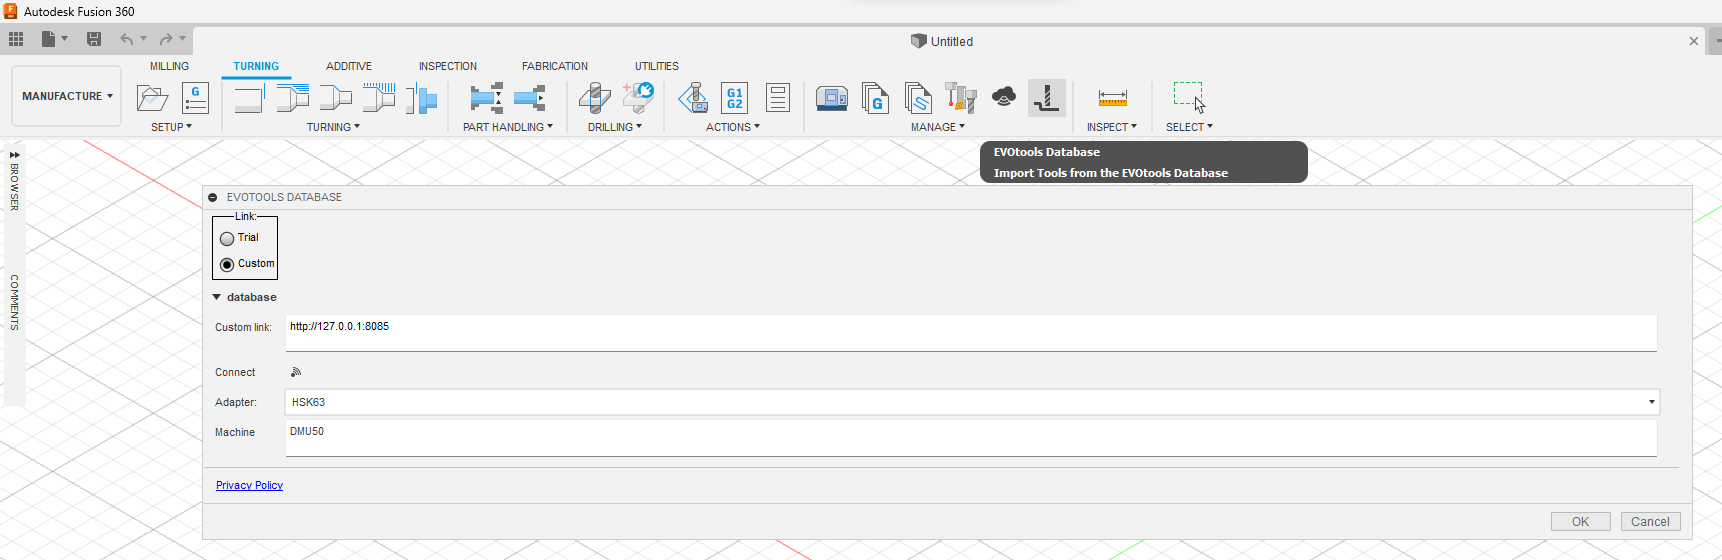Select the Custom link radio button
The image size is (1722, 560).
point(227,264)
